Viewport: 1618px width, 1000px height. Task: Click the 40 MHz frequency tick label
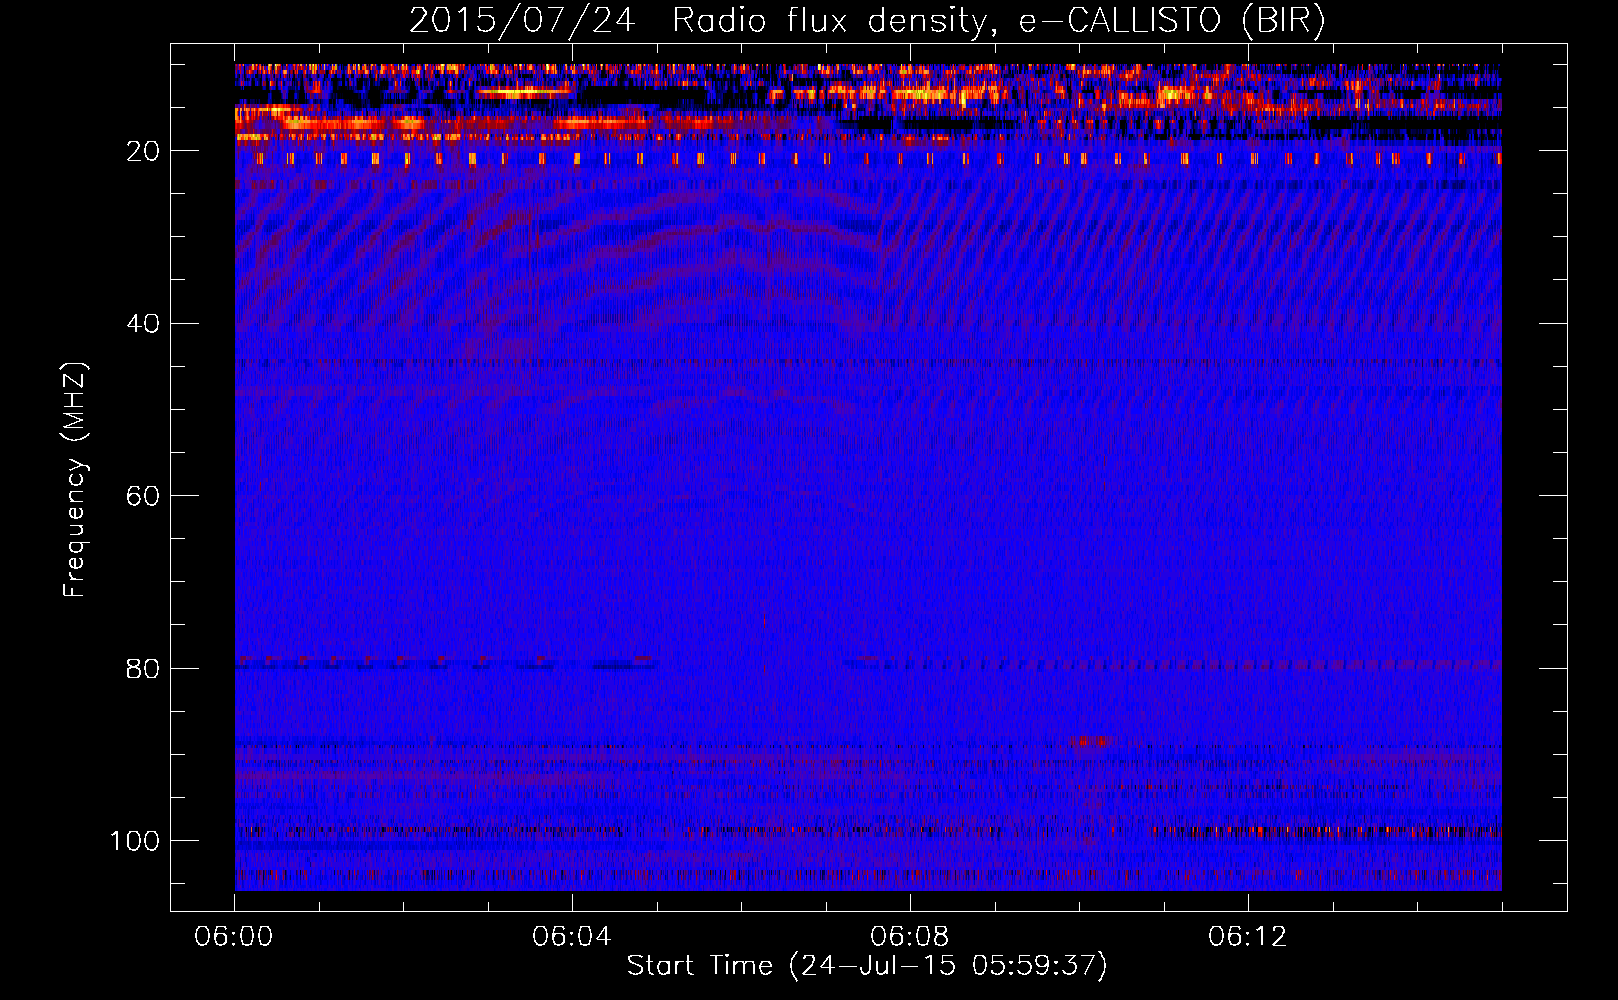[x=143, y=324]
